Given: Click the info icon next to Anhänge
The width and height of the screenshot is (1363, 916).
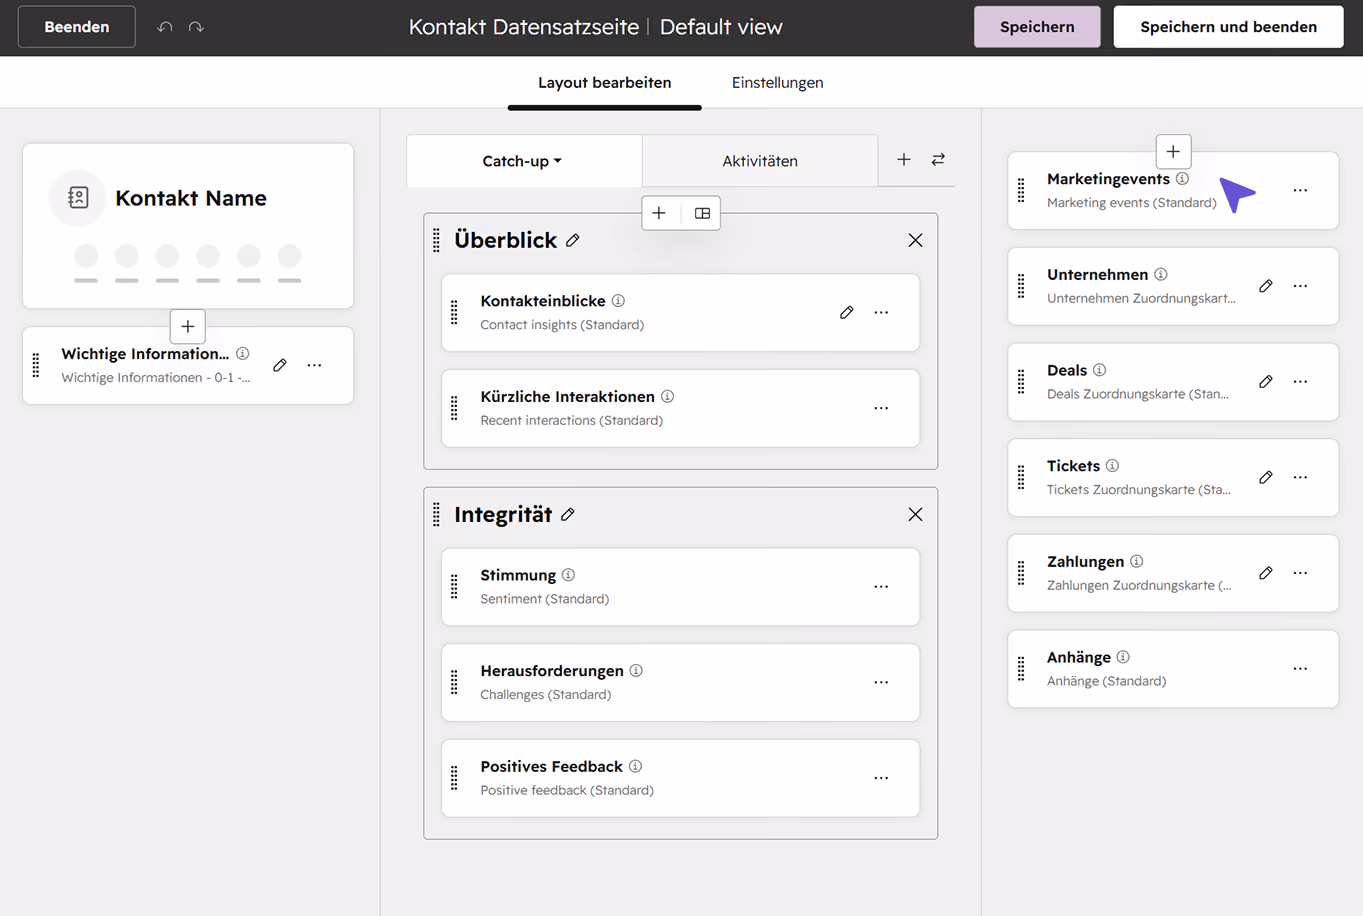Looking at the screenshot, I should pyautogui.click(x=1123, y=657).
